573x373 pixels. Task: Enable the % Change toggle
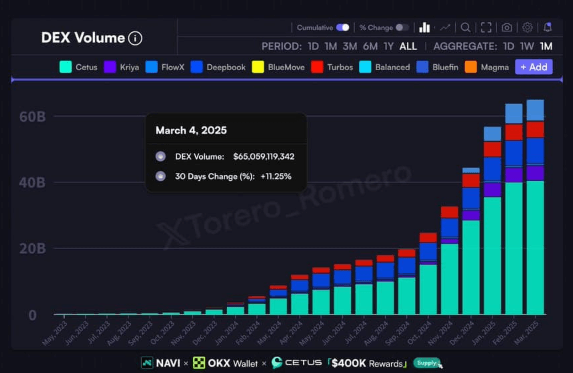(402, 27)
